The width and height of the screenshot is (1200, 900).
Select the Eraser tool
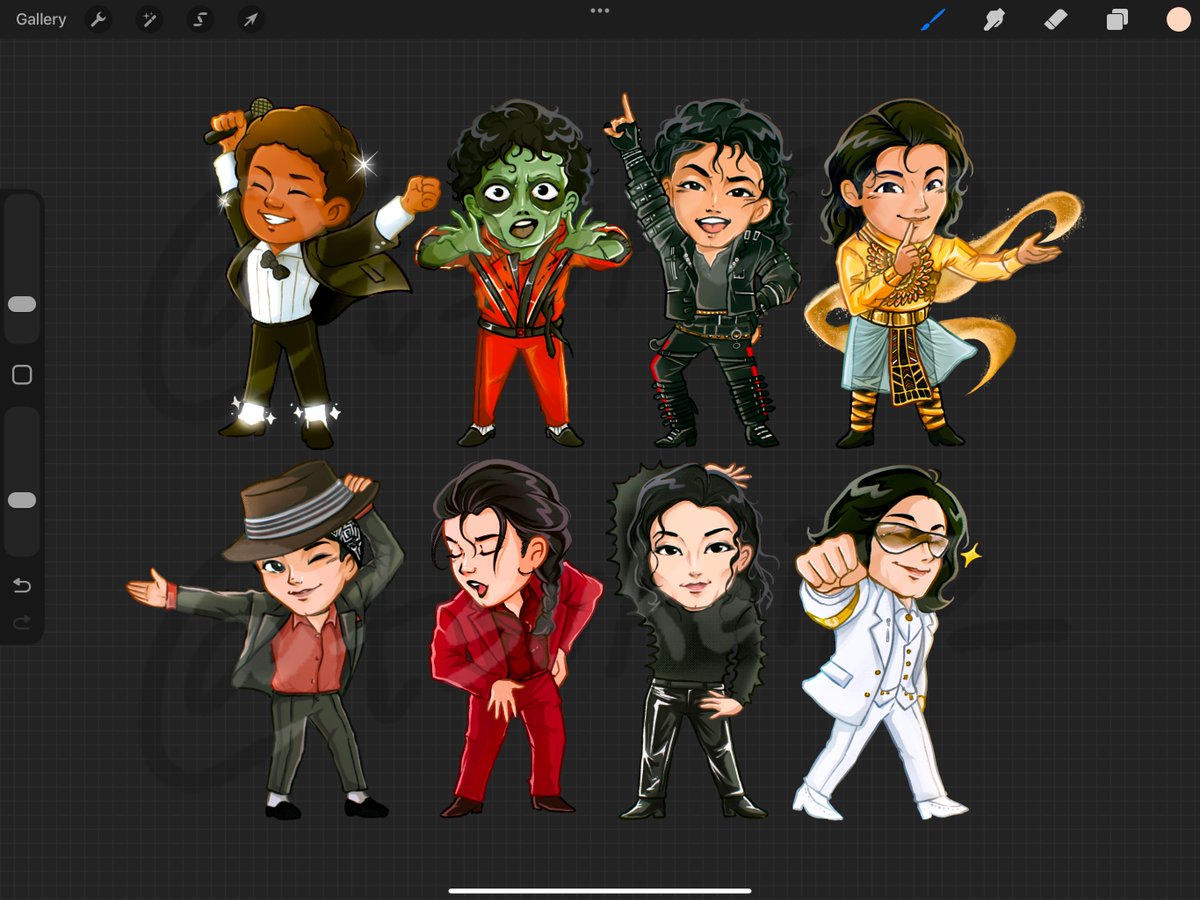coord(1056,19)
